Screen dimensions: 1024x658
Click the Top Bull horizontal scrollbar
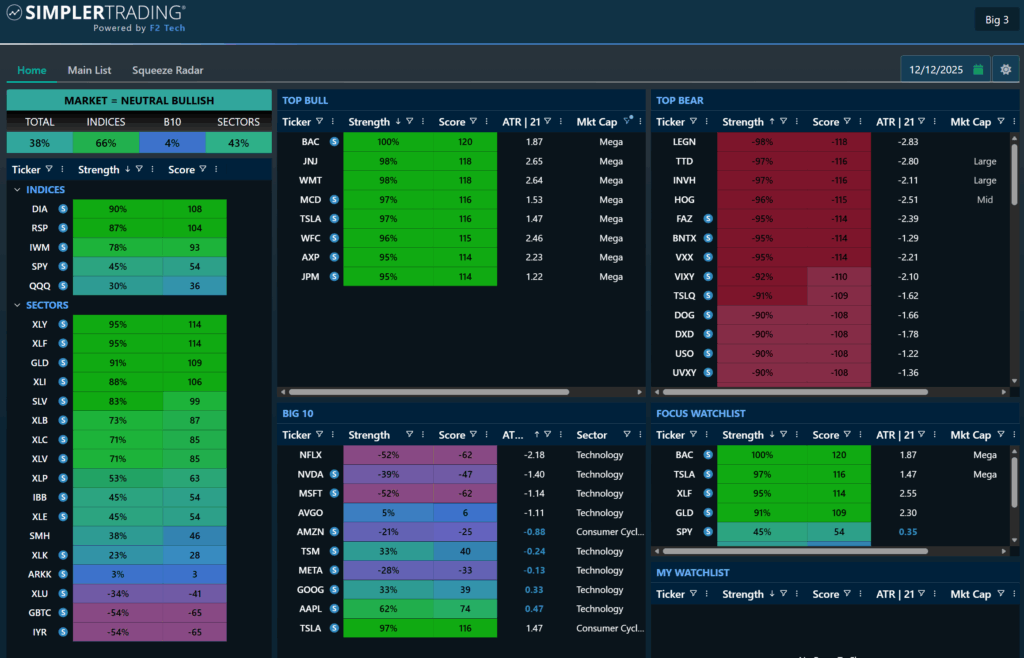[420, 392]
